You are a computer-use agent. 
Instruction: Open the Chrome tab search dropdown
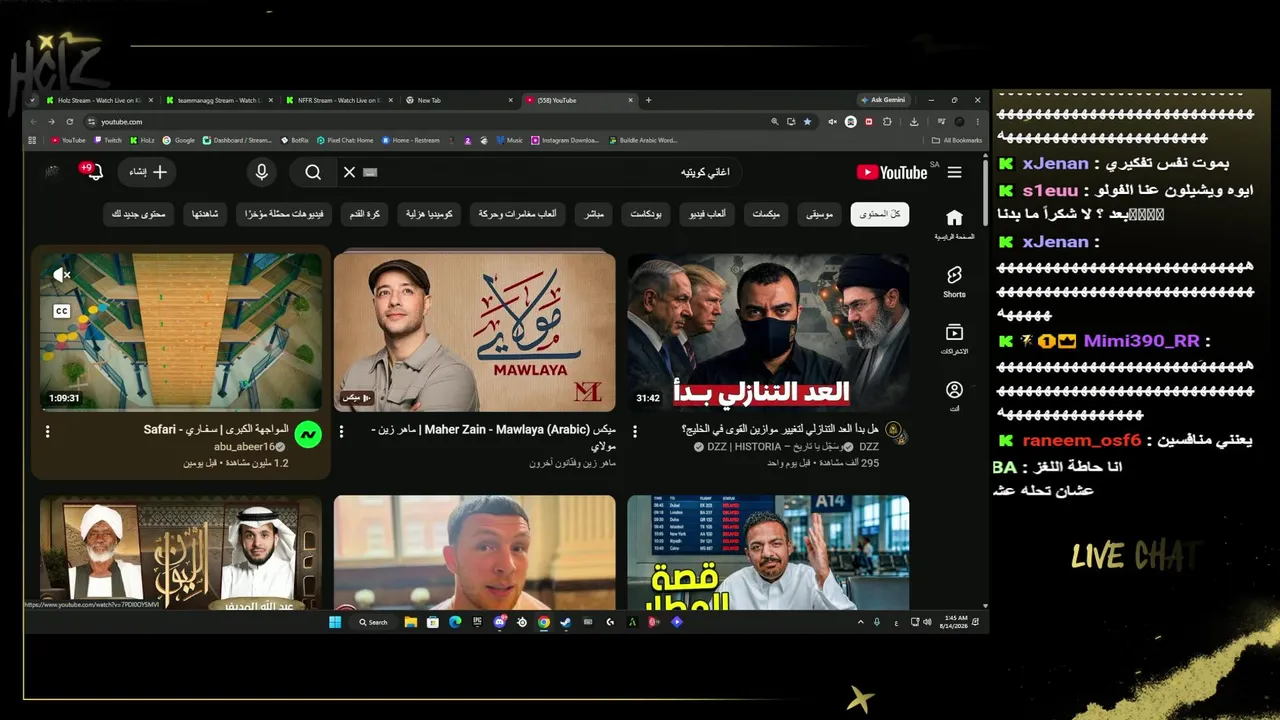(32, 100)
